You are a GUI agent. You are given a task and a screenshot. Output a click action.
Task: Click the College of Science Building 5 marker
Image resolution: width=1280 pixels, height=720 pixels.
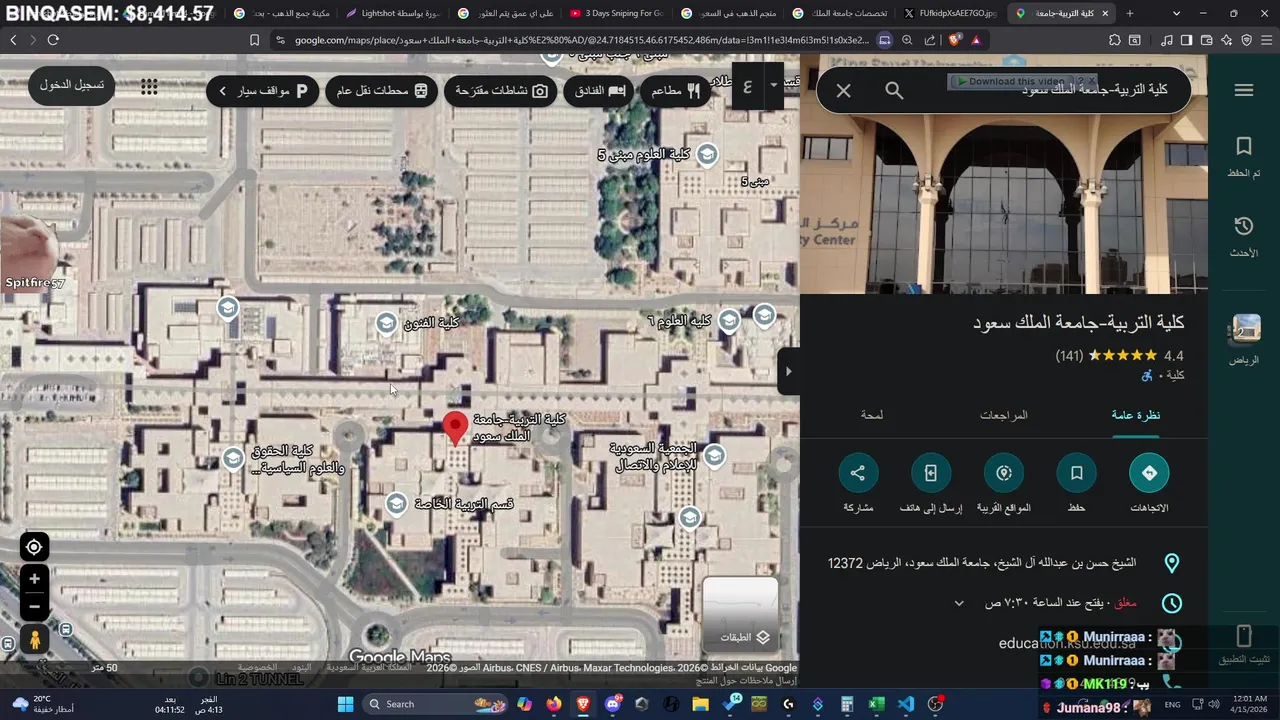(x=707, y=154)
